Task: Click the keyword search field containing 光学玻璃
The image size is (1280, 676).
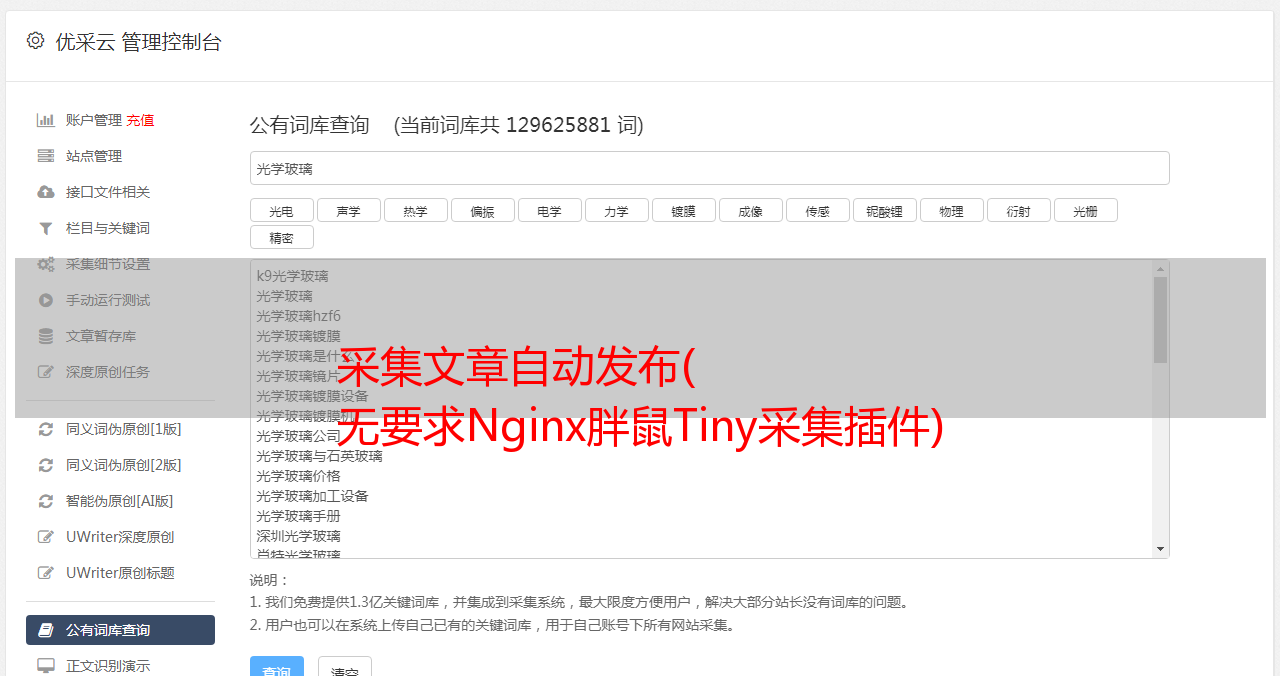Action: 709,168
